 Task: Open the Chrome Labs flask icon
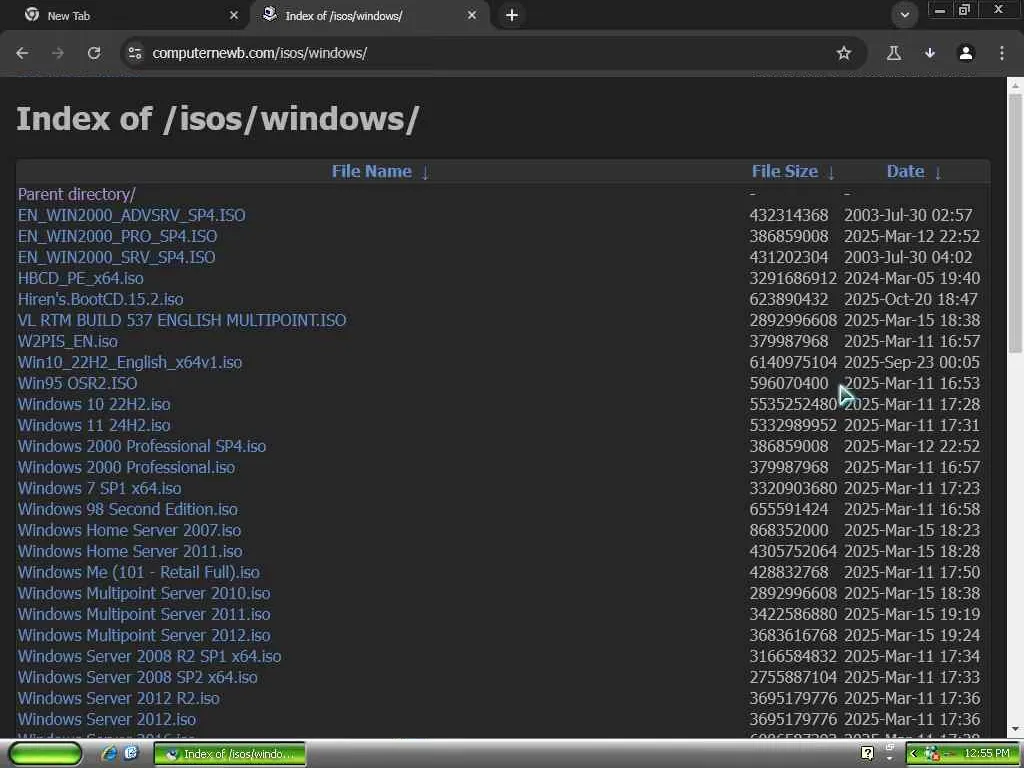pyautogui.click(x=894, y=53)
